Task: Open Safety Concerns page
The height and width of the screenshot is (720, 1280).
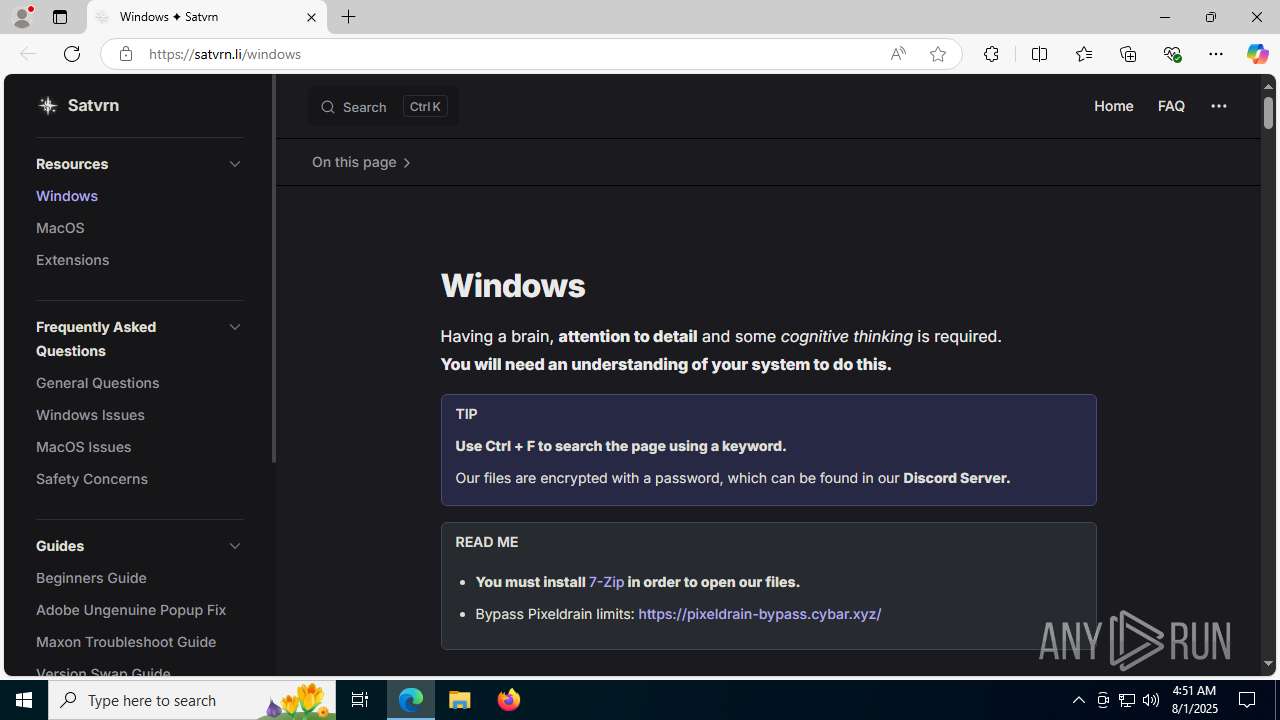Action: (92, 479)
